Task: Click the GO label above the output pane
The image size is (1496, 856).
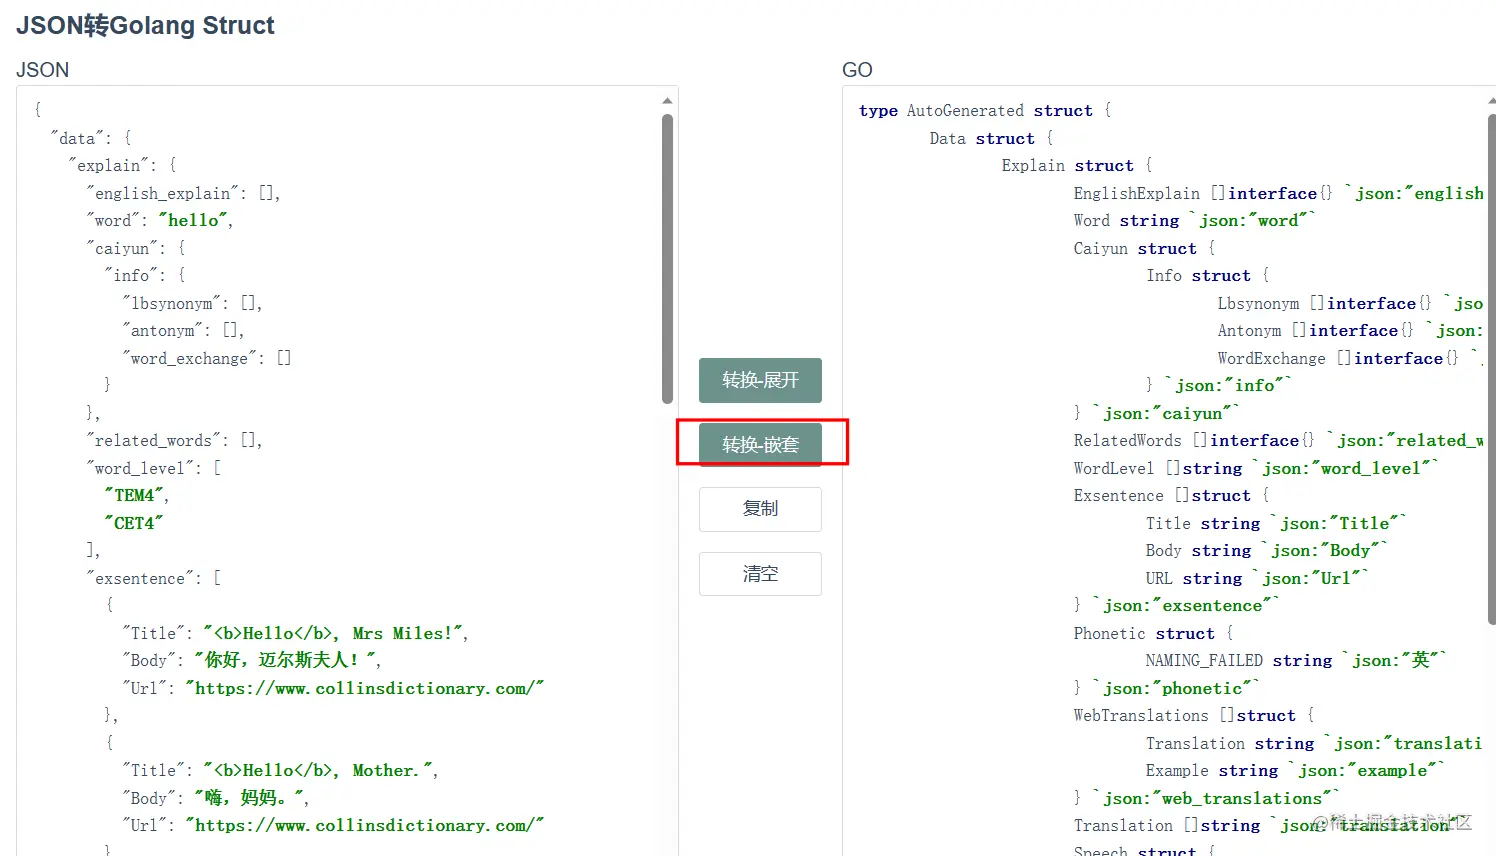Action: [x=857, y=70]
